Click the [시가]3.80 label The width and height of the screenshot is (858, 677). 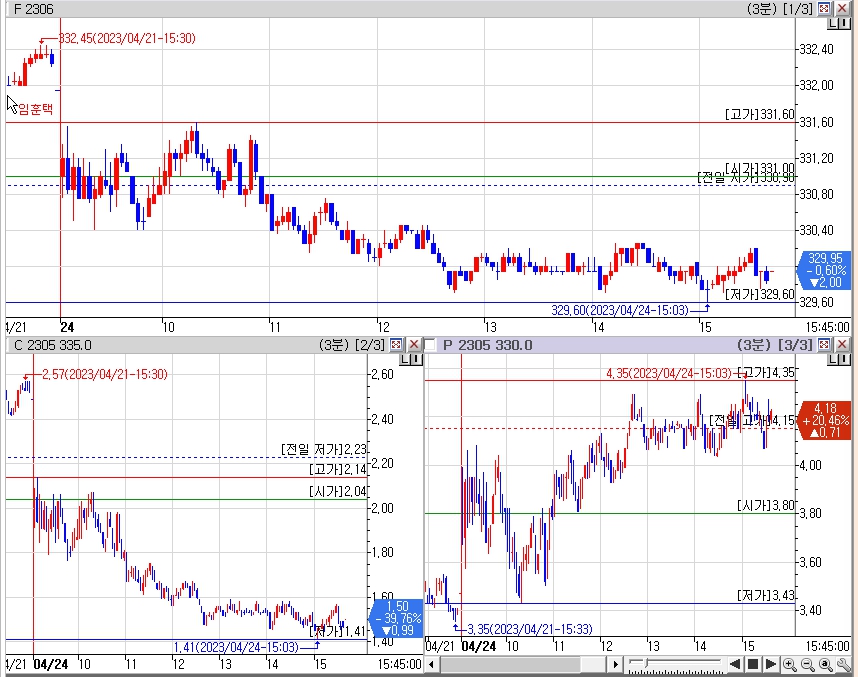tap(766, 505)
